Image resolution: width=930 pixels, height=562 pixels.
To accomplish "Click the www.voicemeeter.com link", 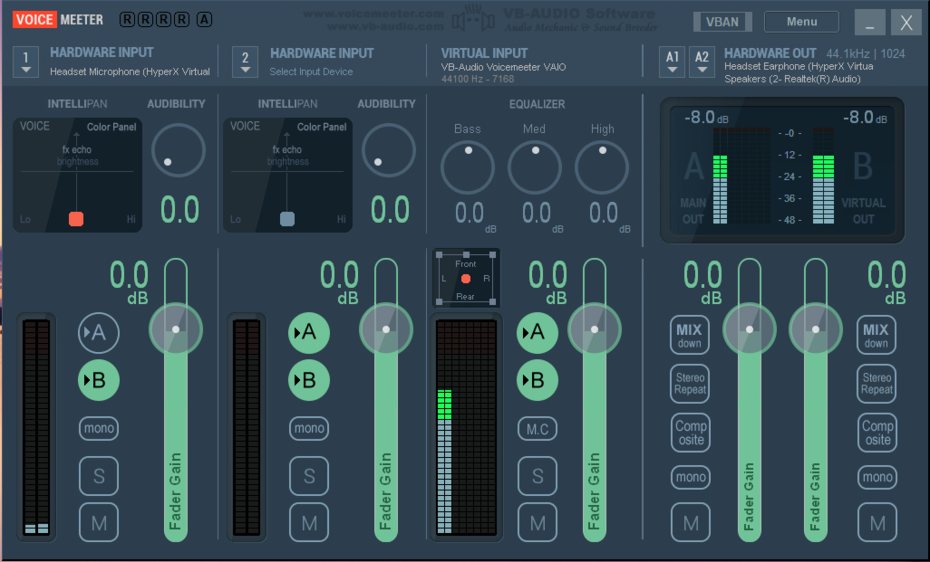I will pos(372,14).
